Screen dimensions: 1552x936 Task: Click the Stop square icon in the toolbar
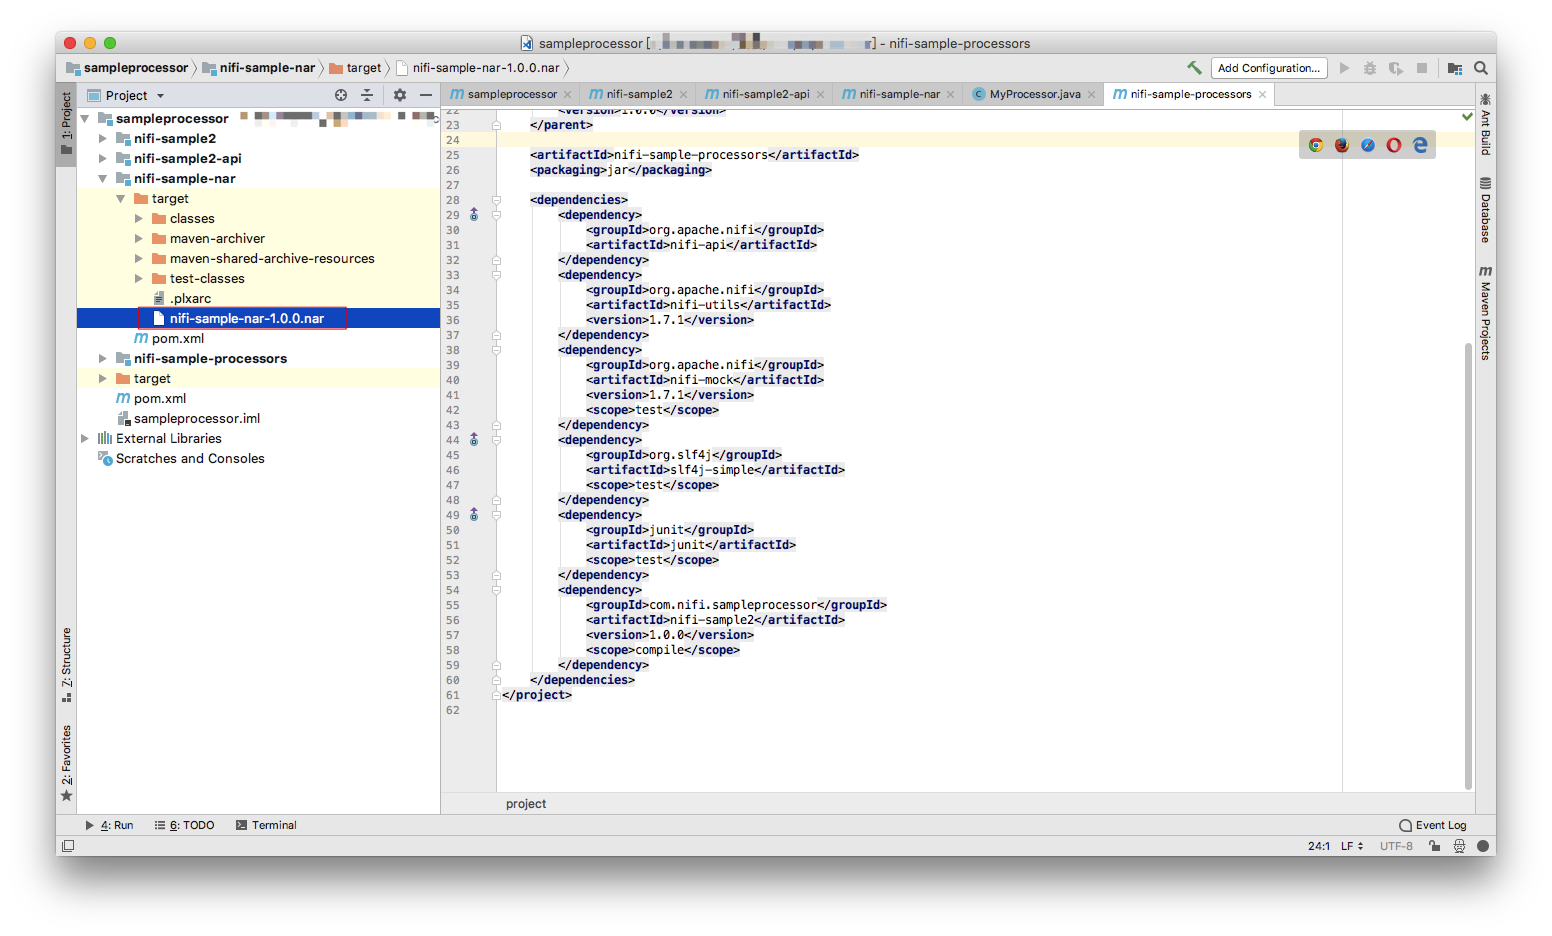tap(1422, 68)
